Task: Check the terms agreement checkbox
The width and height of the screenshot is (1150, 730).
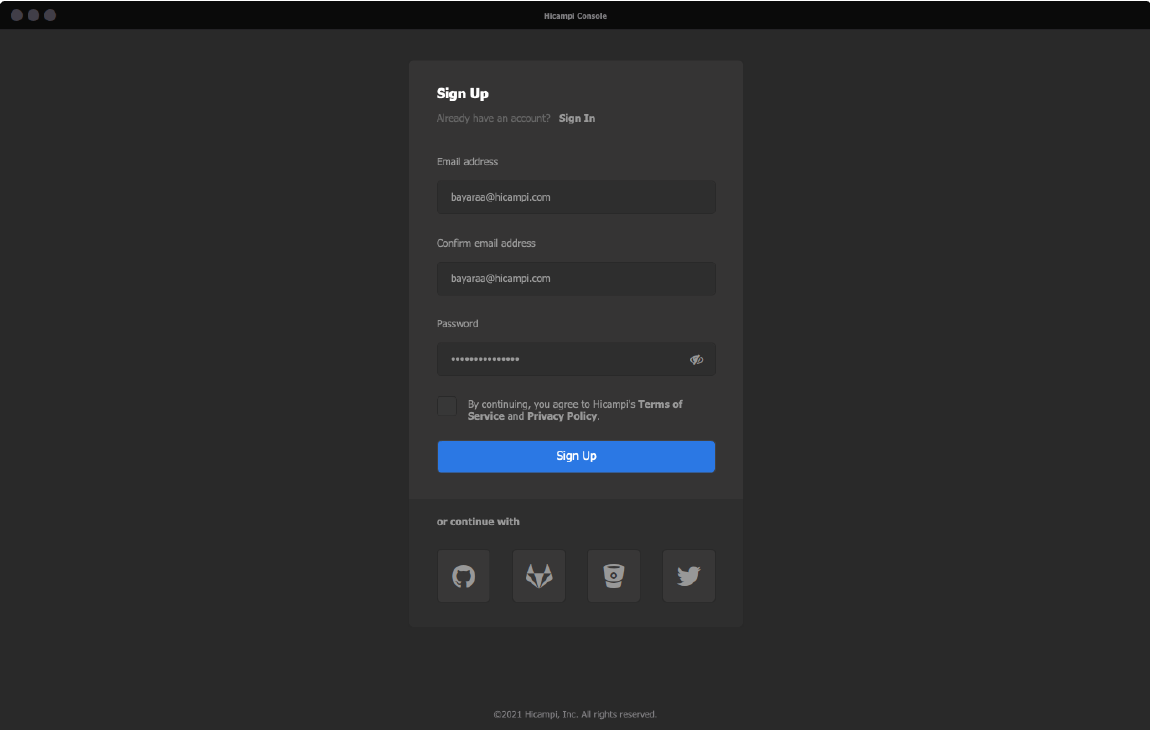Action: (x=446, y=405)
